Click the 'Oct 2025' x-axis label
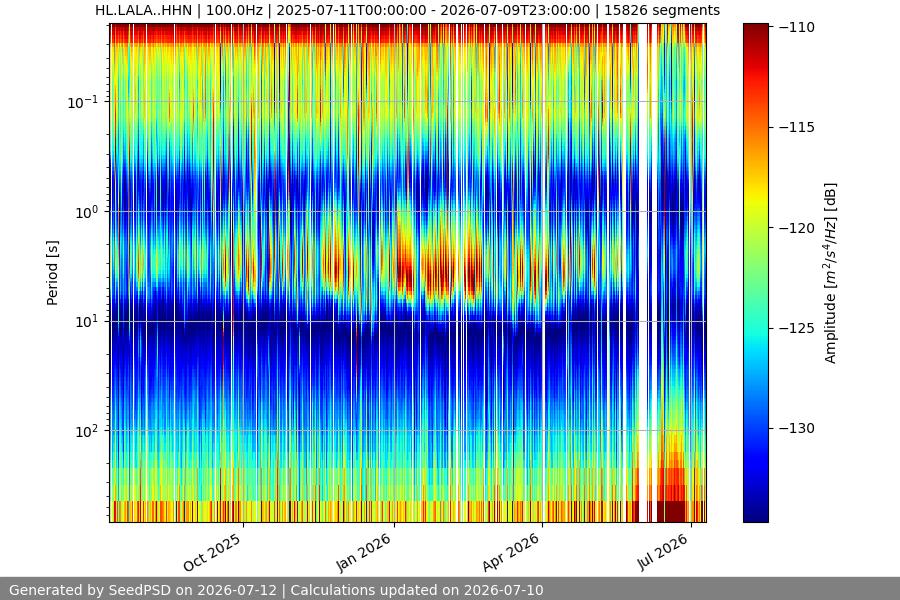Image resolution: width=900 pixels, height=600 pixels. [x=212, y=552]
